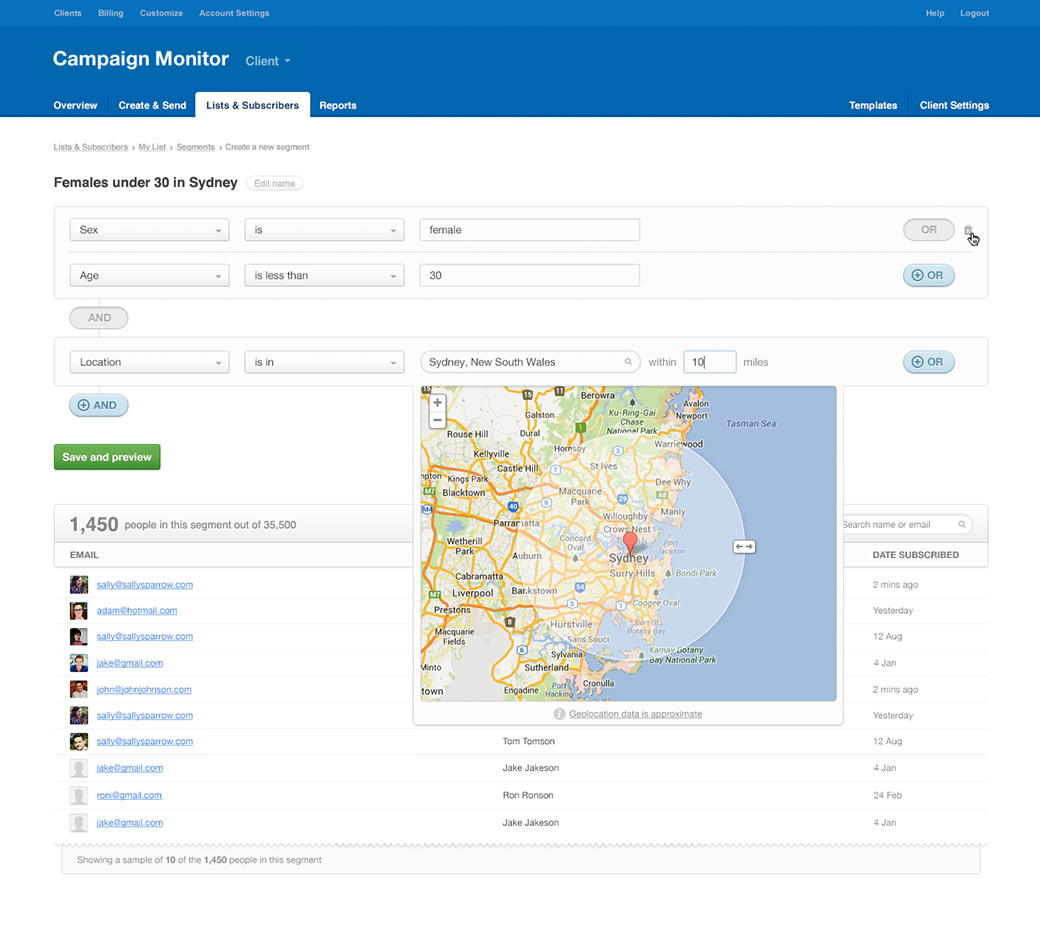Zoom in on the Sydney map
This screenshot has width=1040, height=926.
(x=438, y=403)
